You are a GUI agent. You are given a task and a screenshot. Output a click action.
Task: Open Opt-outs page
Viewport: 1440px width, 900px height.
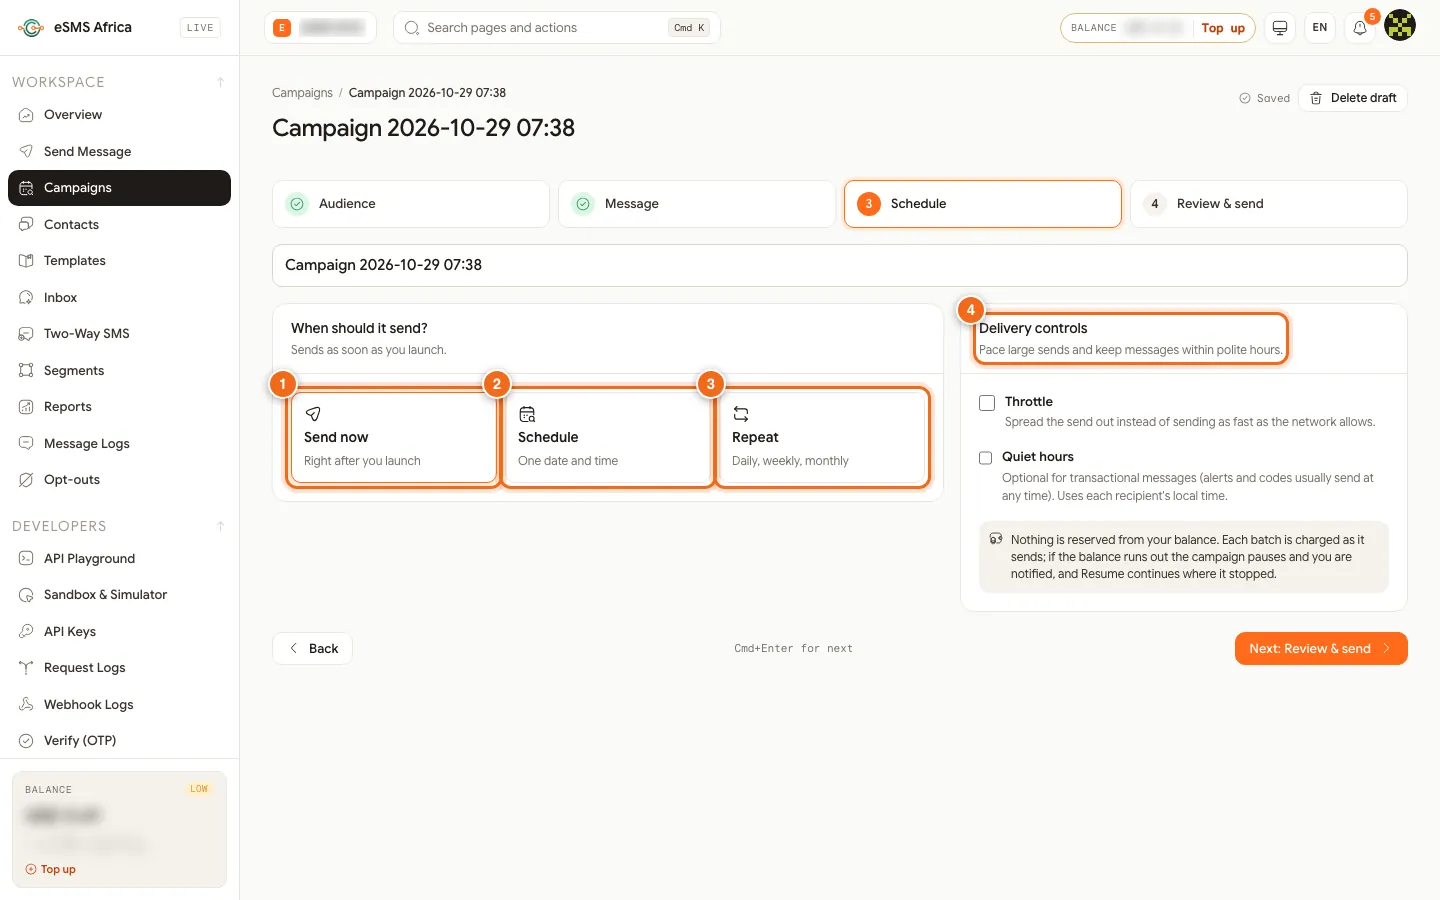[119, 480]
